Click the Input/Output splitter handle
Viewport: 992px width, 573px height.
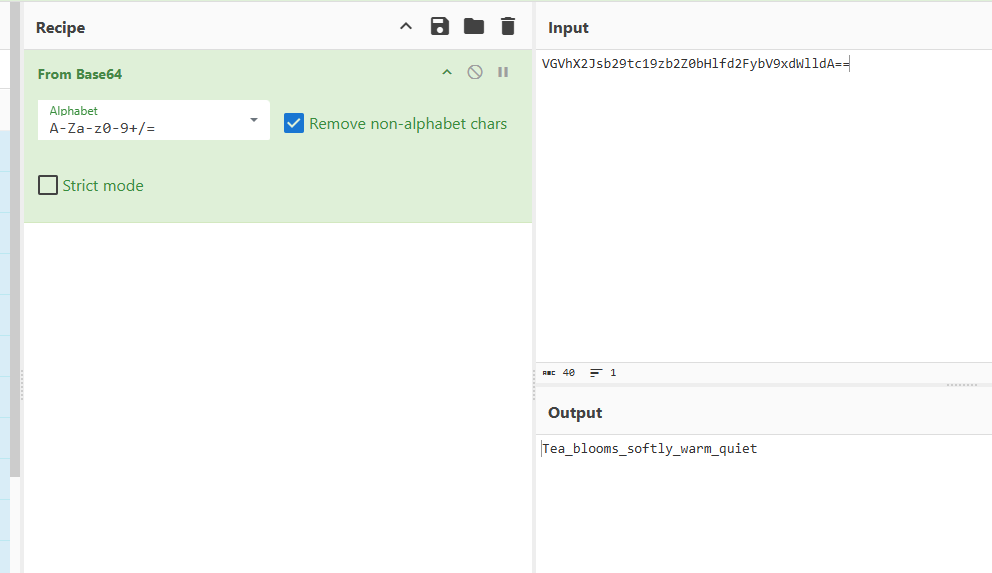click(x=962, y=385)
